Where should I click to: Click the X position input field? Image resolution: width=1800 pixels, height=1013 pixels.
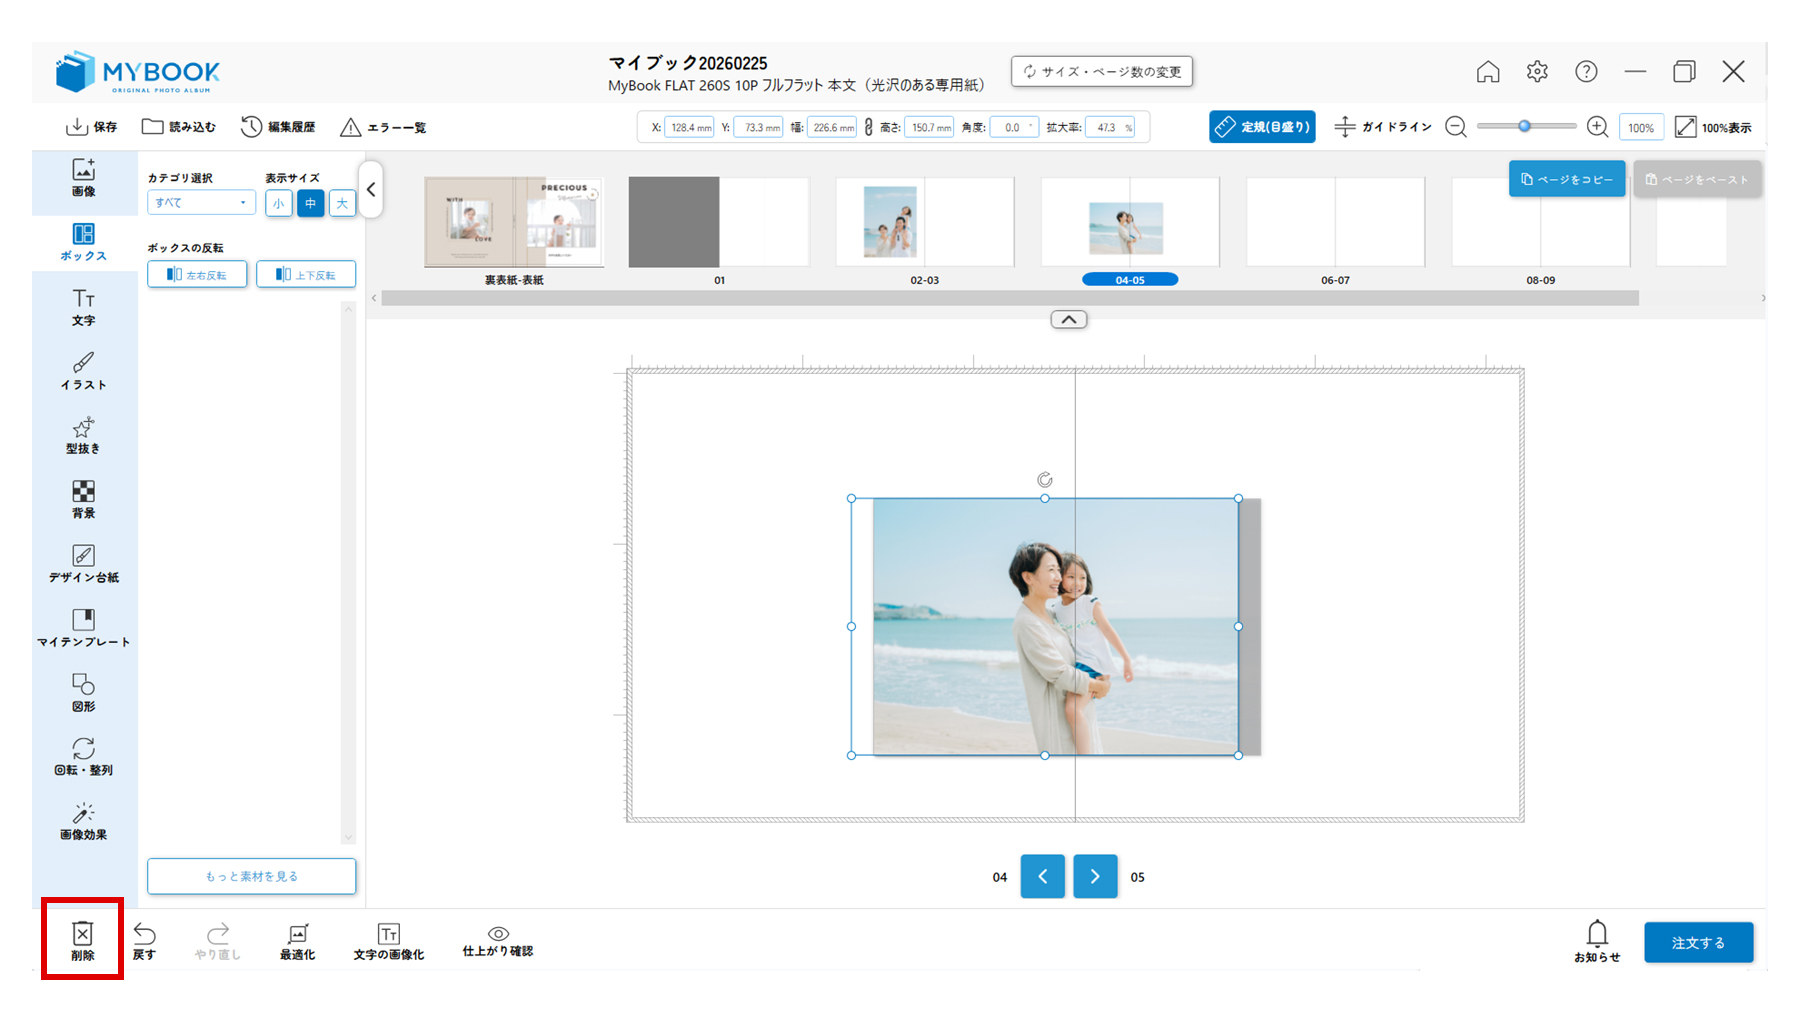tap(690, 127)
